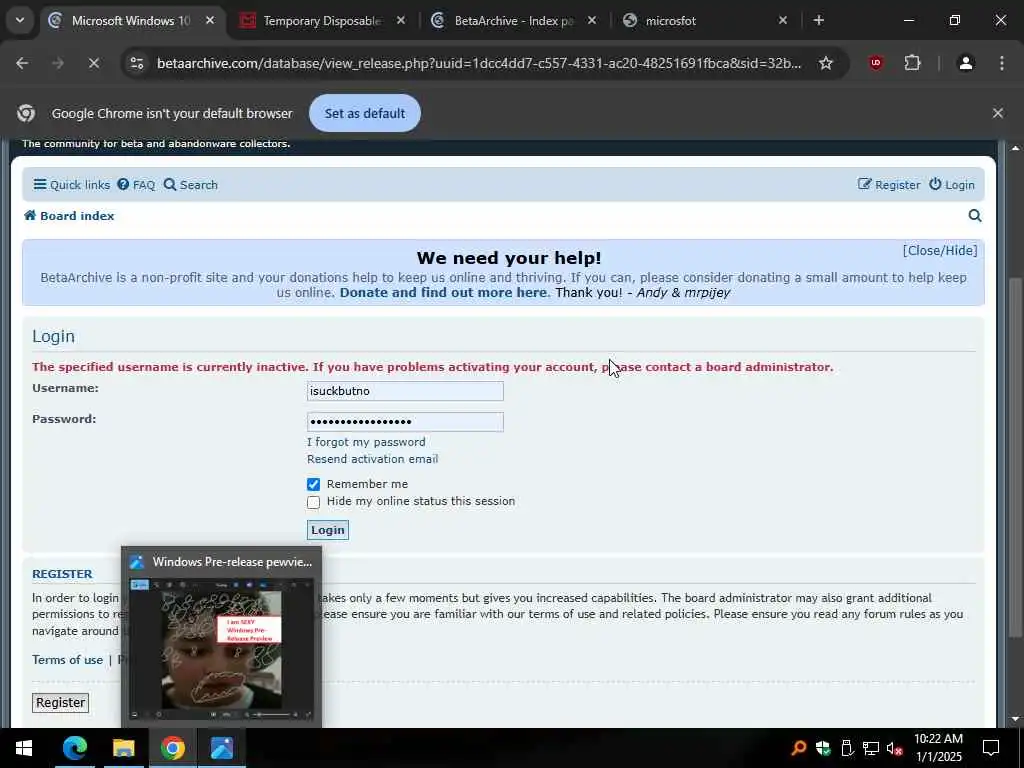Image resolution: width=1024 pixels, height=768 pixels.
Task: Open the Register link in the navbar
Action: (x=889, y=185)
